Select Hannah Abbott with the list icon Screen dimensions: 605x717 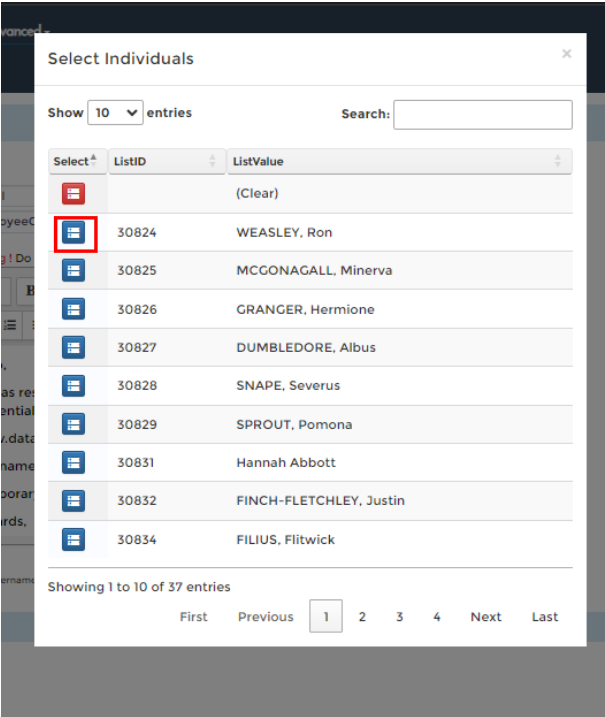[x=73, y=463]
